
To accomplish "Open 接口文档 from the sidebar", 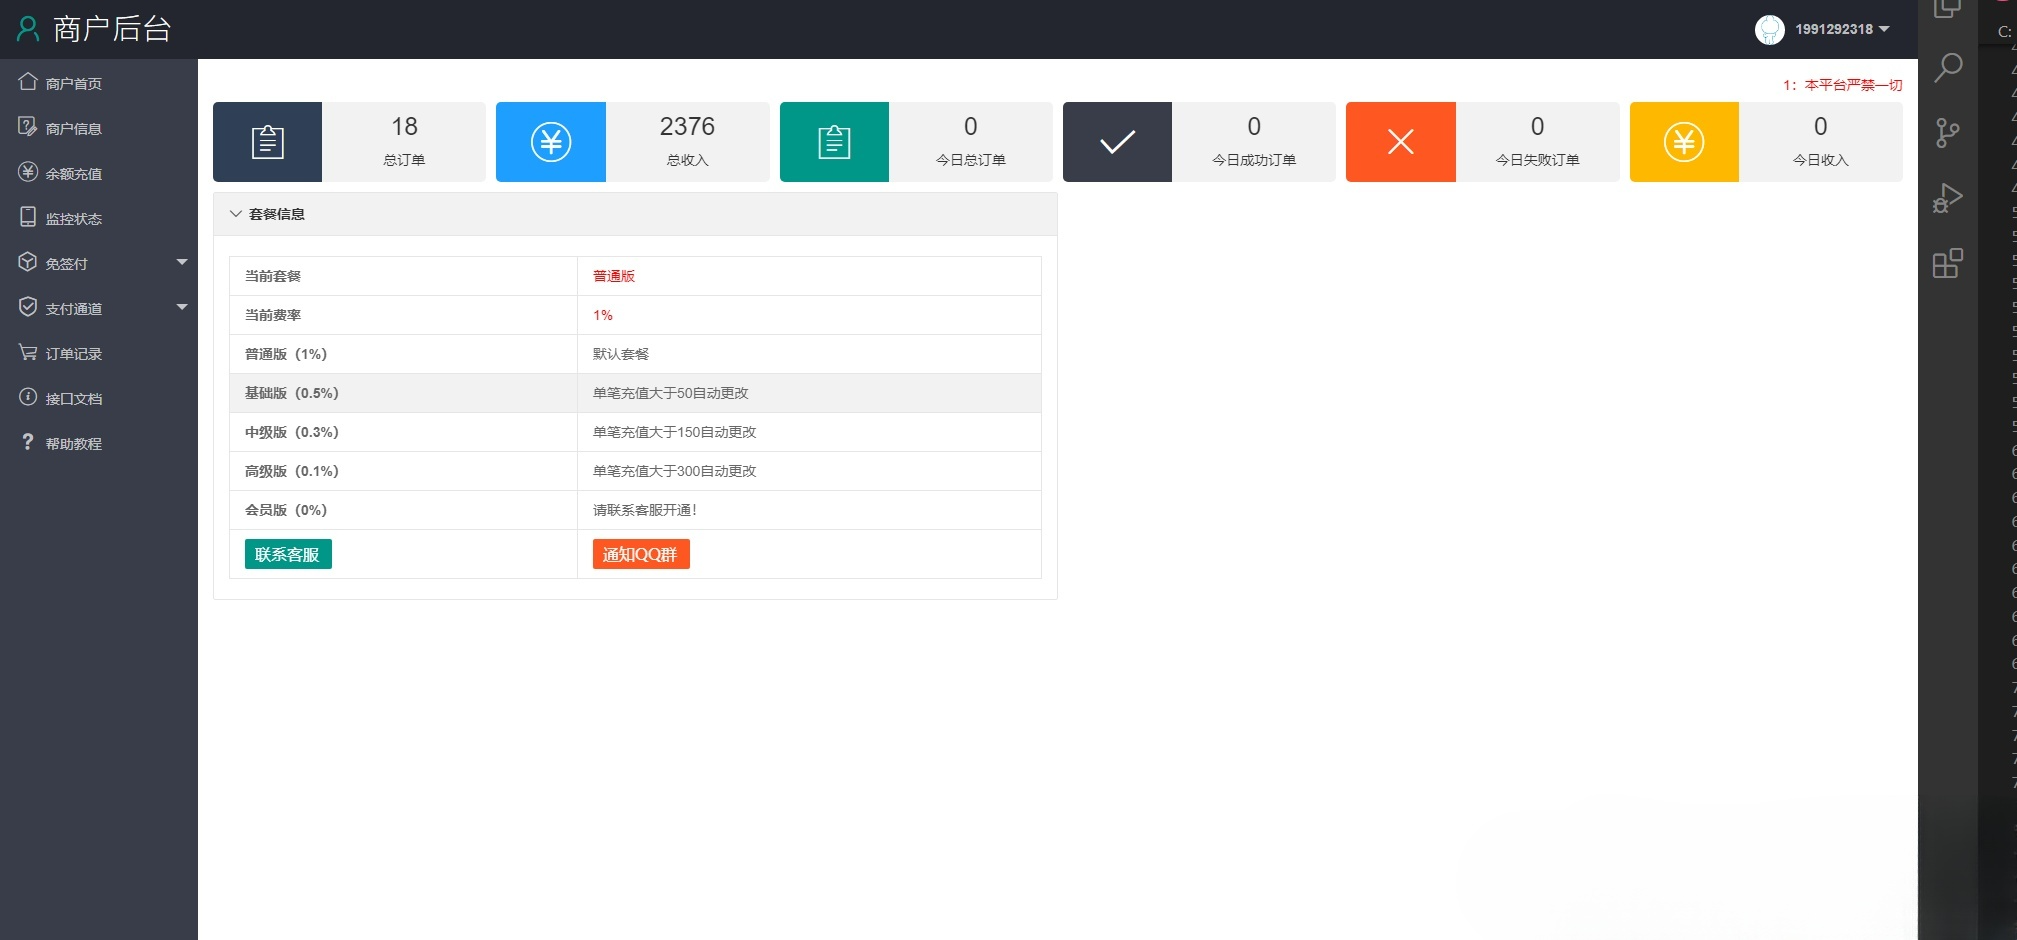I will (x=72, y=397).
